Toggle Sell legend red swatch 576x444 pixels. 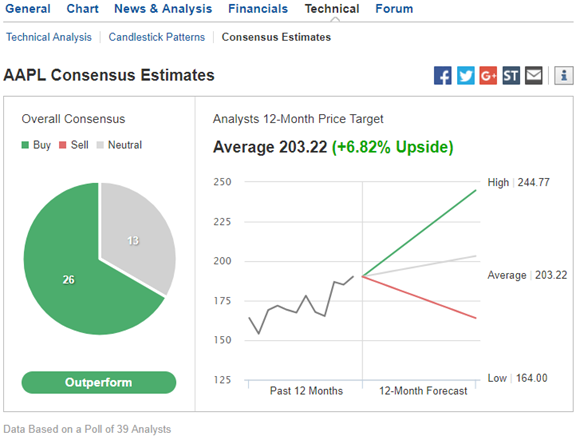pos(63,145)
